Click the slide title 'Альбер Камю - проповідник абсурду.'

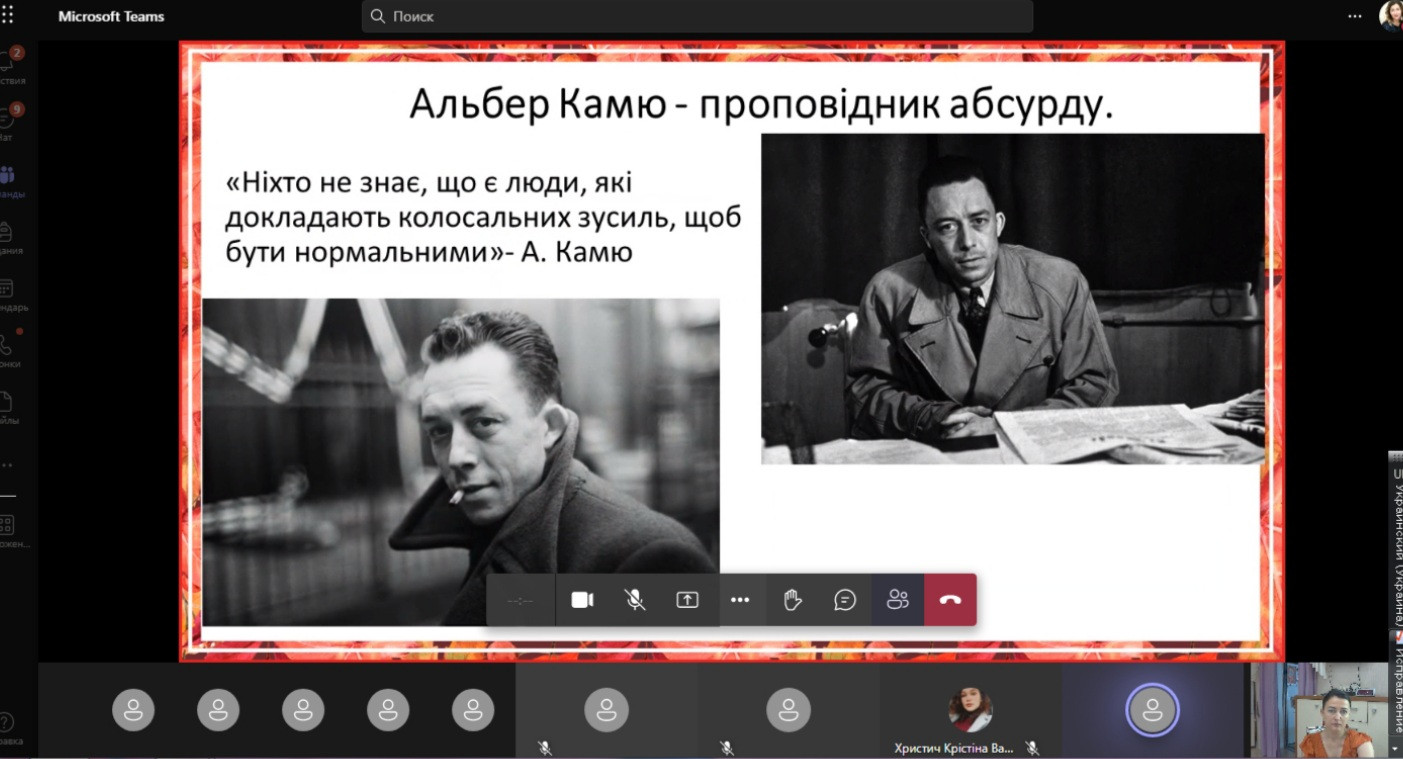pyautogui.click(x=761, y=104)
